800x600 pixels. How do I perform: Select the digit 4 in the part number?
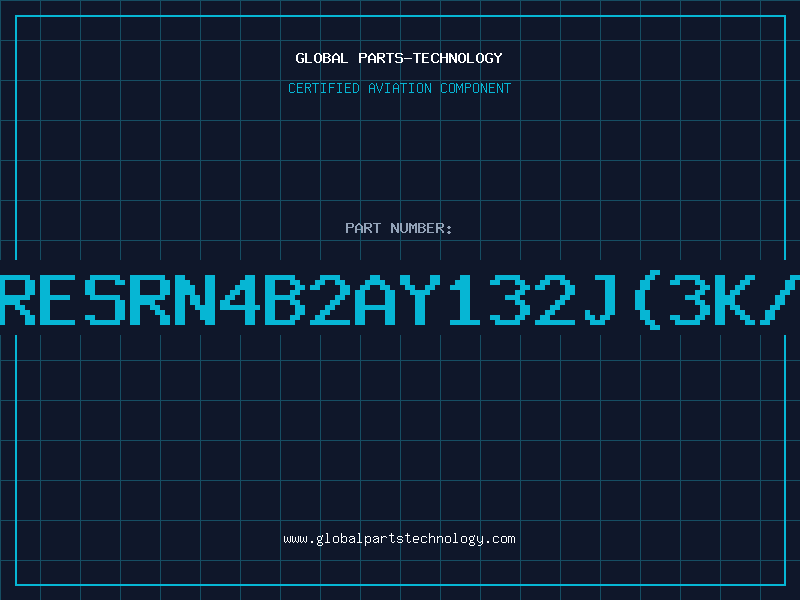coord(240,300)
